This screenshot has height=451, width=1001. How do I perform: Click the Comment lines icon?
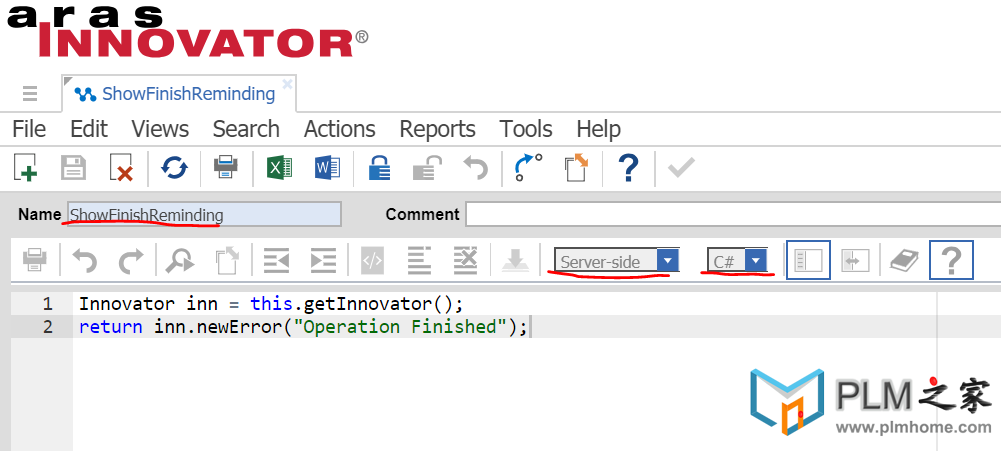pos(419,260)
